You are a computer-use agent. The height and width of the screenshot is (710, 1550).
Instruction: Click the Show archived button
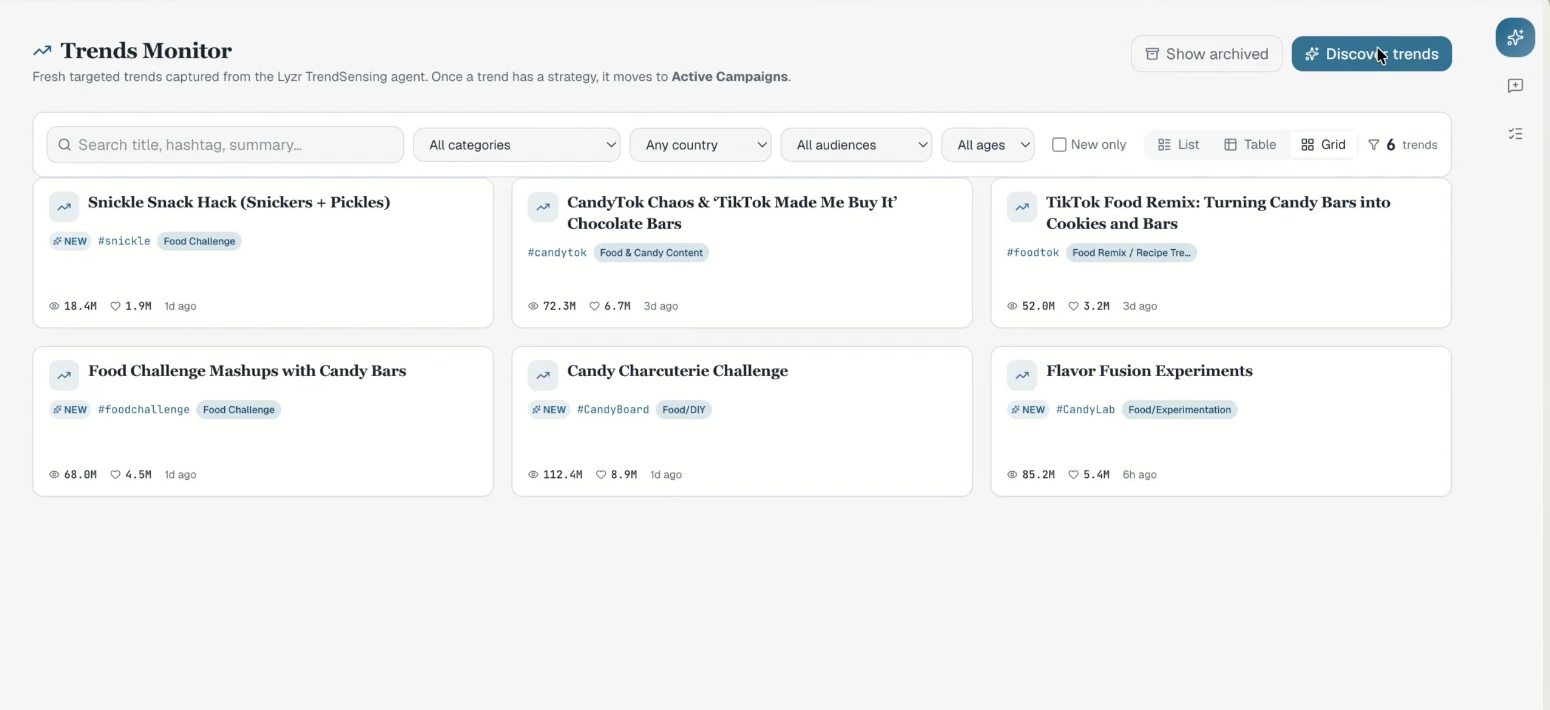pos(1207,54)
